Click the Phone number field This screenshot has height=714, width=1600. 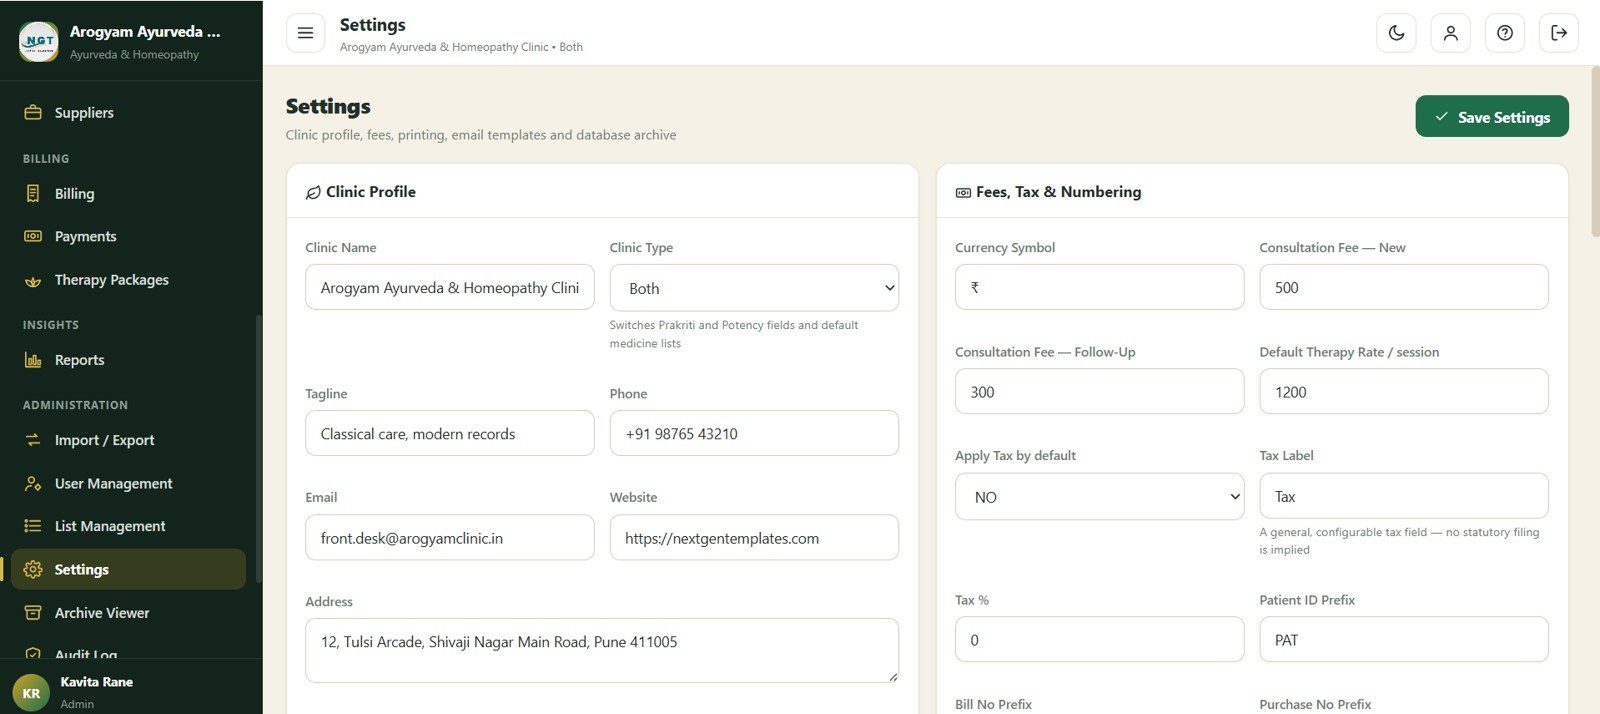coord(754,433)
